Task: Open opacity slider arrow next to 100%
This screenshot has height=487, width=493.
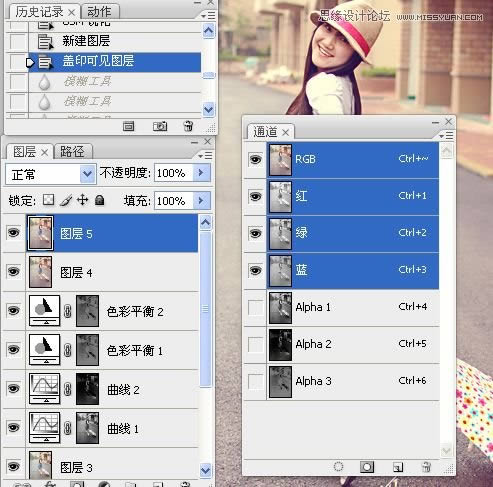Action: [x=201, y=173]
